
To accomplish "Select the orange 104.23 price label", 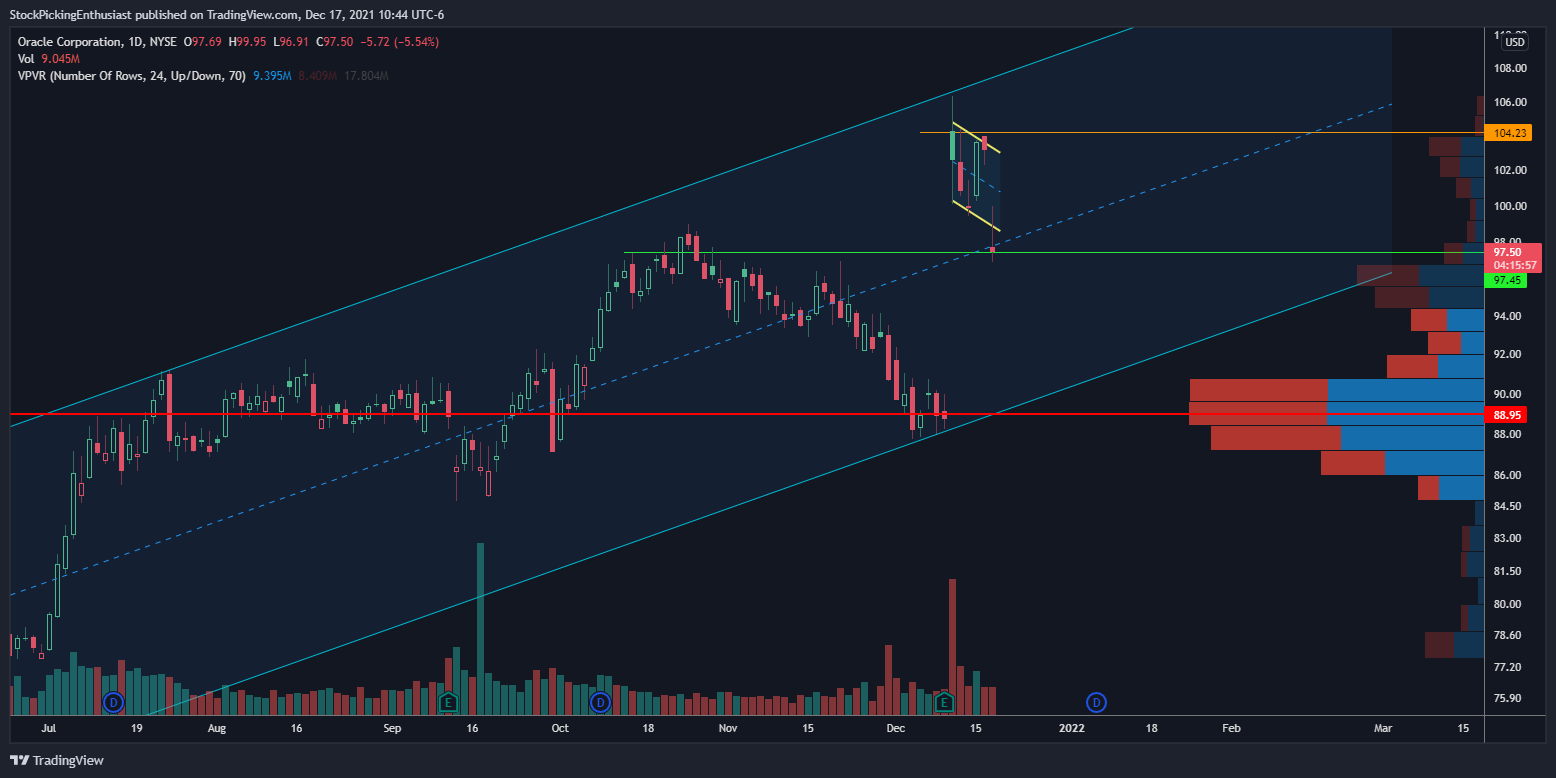I will coord(1508,133).
